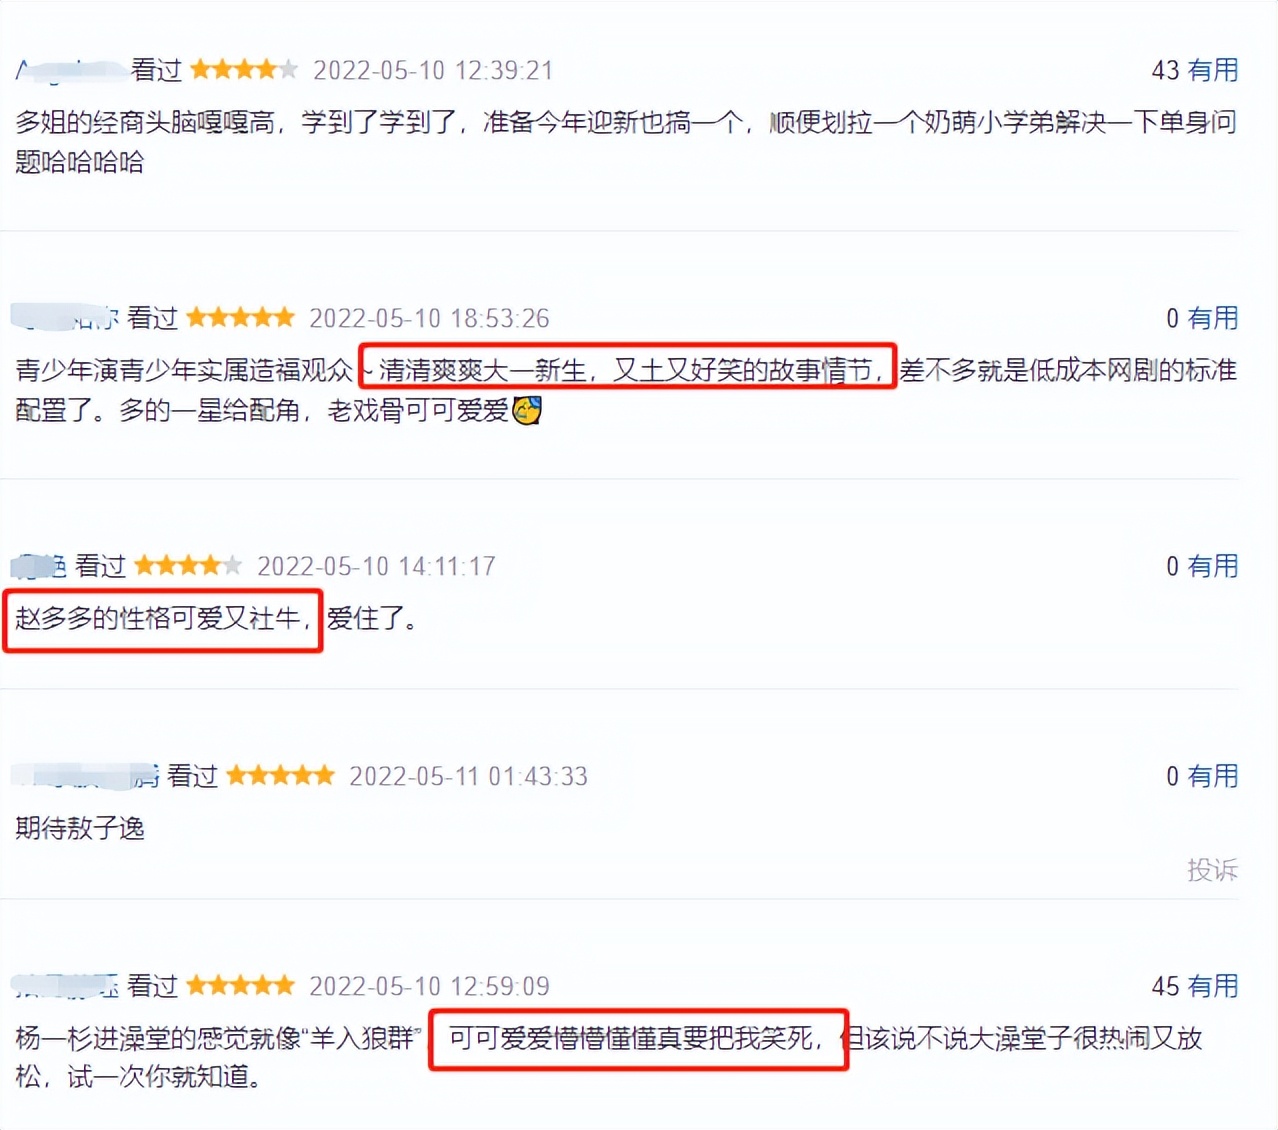The height and width of the screenshot is (1130, 1278).
Task: Click the five-star rating dated 12:59:09
Action: [x=240, y=986]
